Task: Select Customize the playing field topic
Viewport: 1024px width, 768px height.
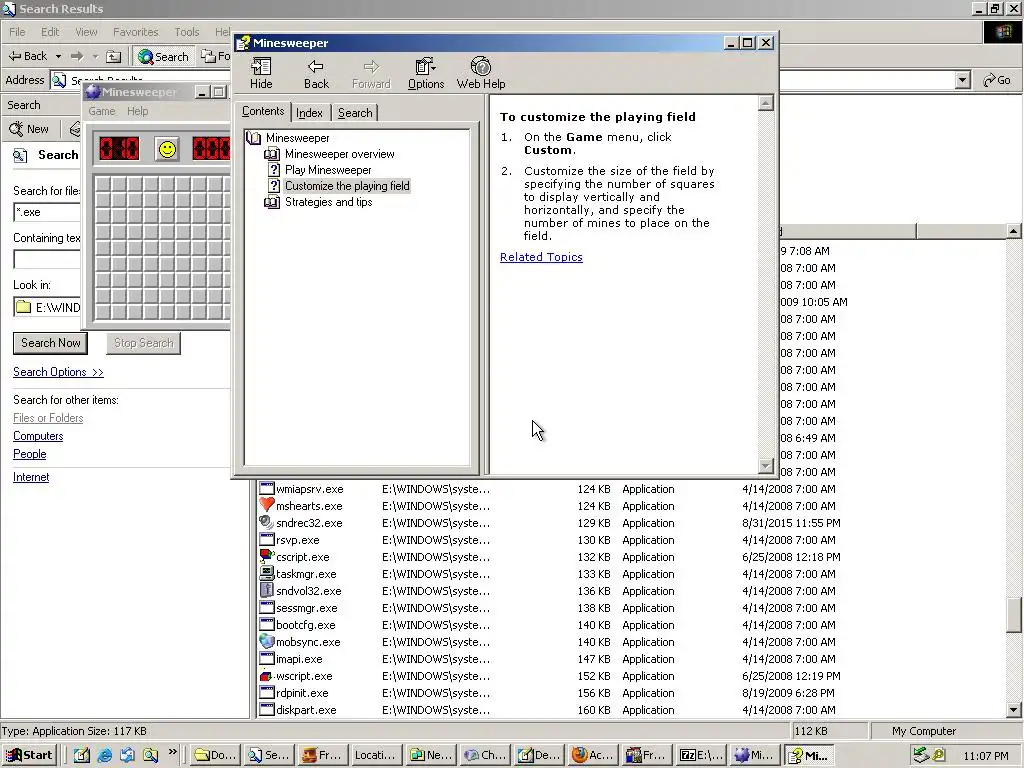Action: [347, 185]
